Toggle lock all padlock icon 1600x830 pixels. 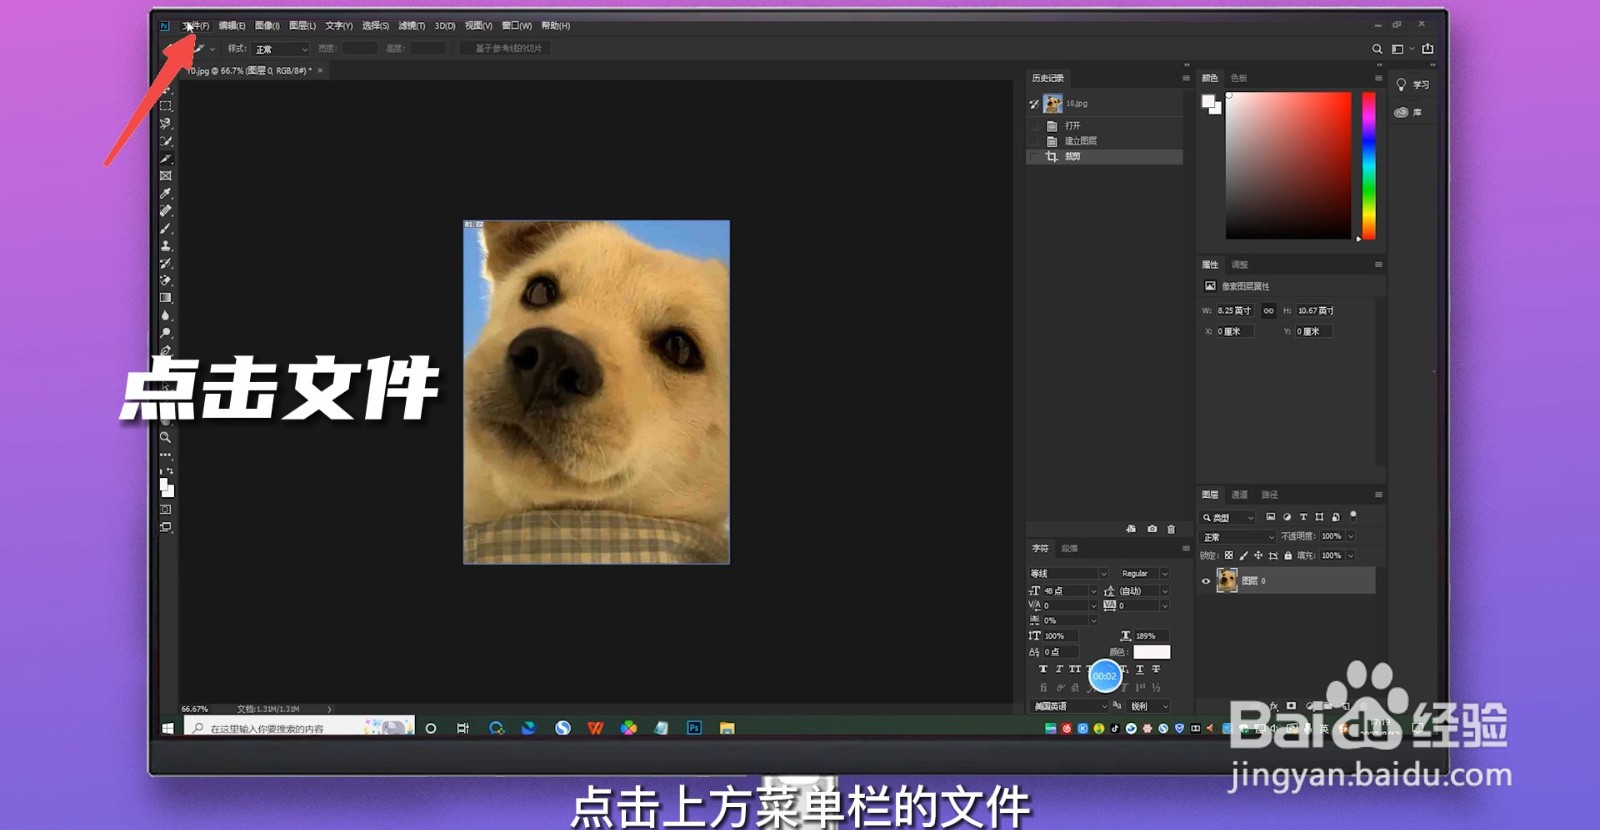tap(1288, 555)
